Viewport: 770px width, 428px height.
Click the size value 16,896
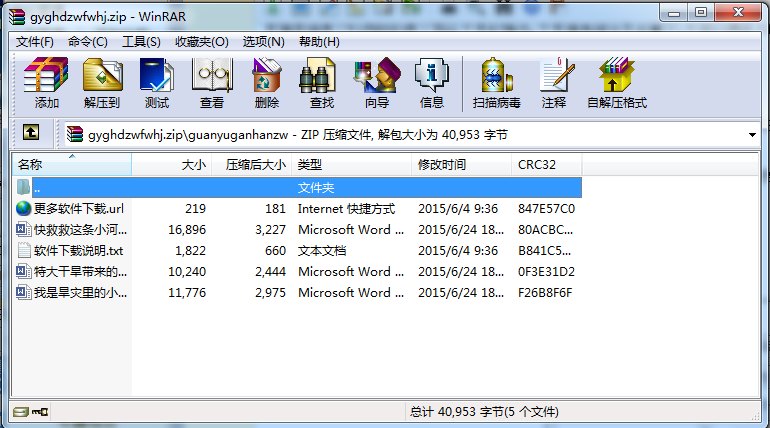(x=187, y=229)
